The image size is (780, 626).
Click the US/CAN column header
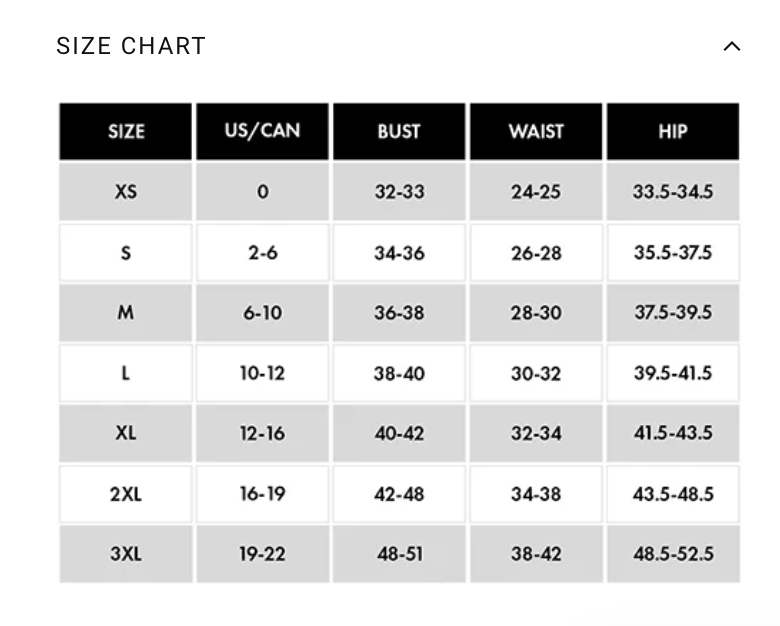pyautogui.click(x=263, y=131)
